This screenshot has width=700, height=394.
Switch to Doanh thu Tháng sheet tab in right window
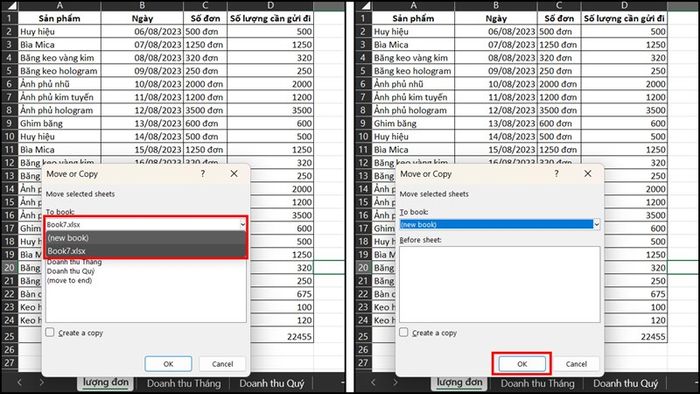[x=537, y=383]
